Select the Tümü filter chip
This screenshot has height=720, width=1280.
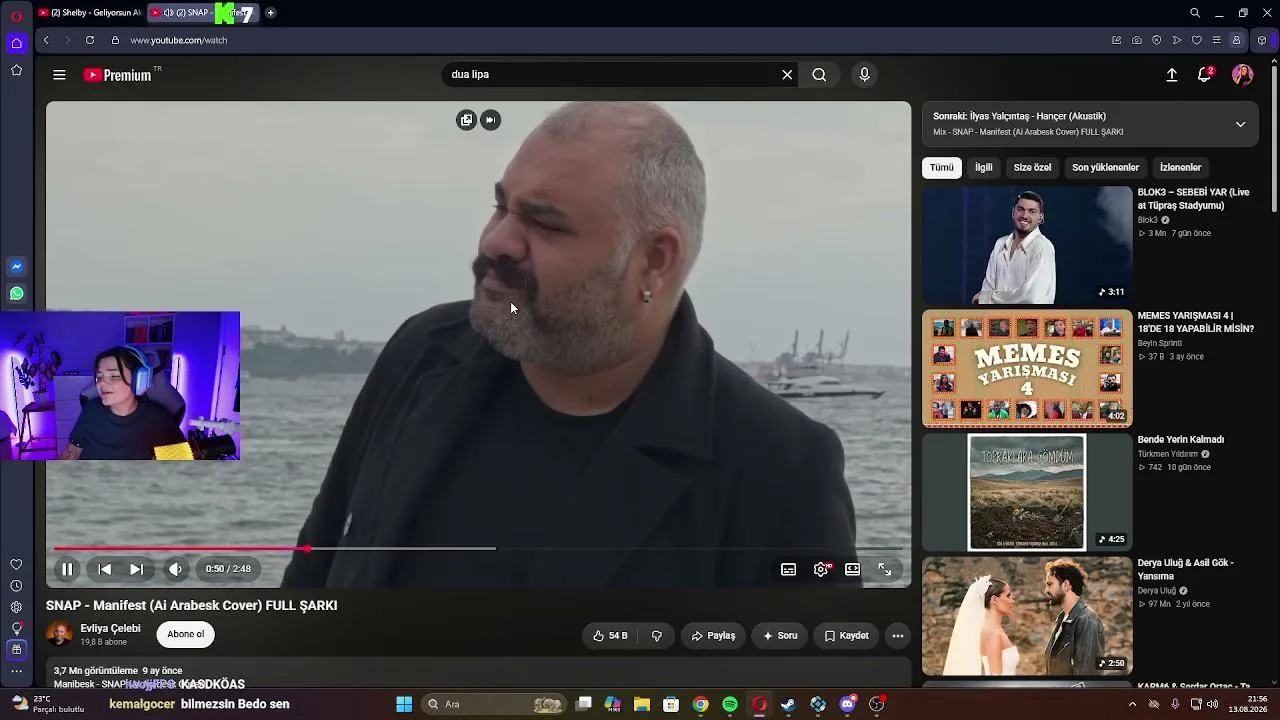click(942, 168)
